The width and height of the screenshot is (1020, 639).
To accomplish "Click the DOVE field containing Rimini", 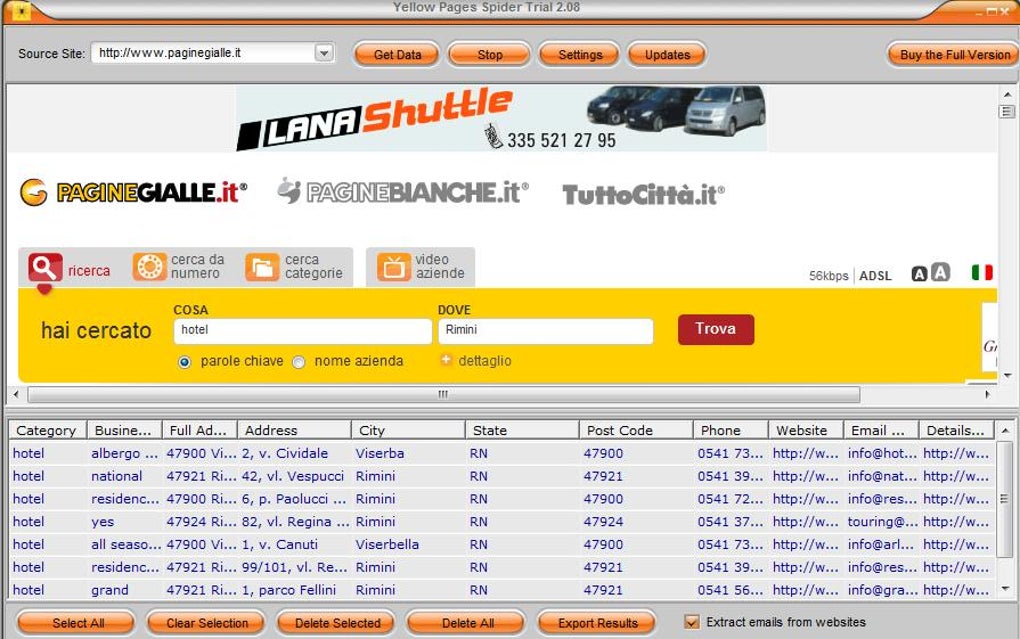I will tap(546, 331).
